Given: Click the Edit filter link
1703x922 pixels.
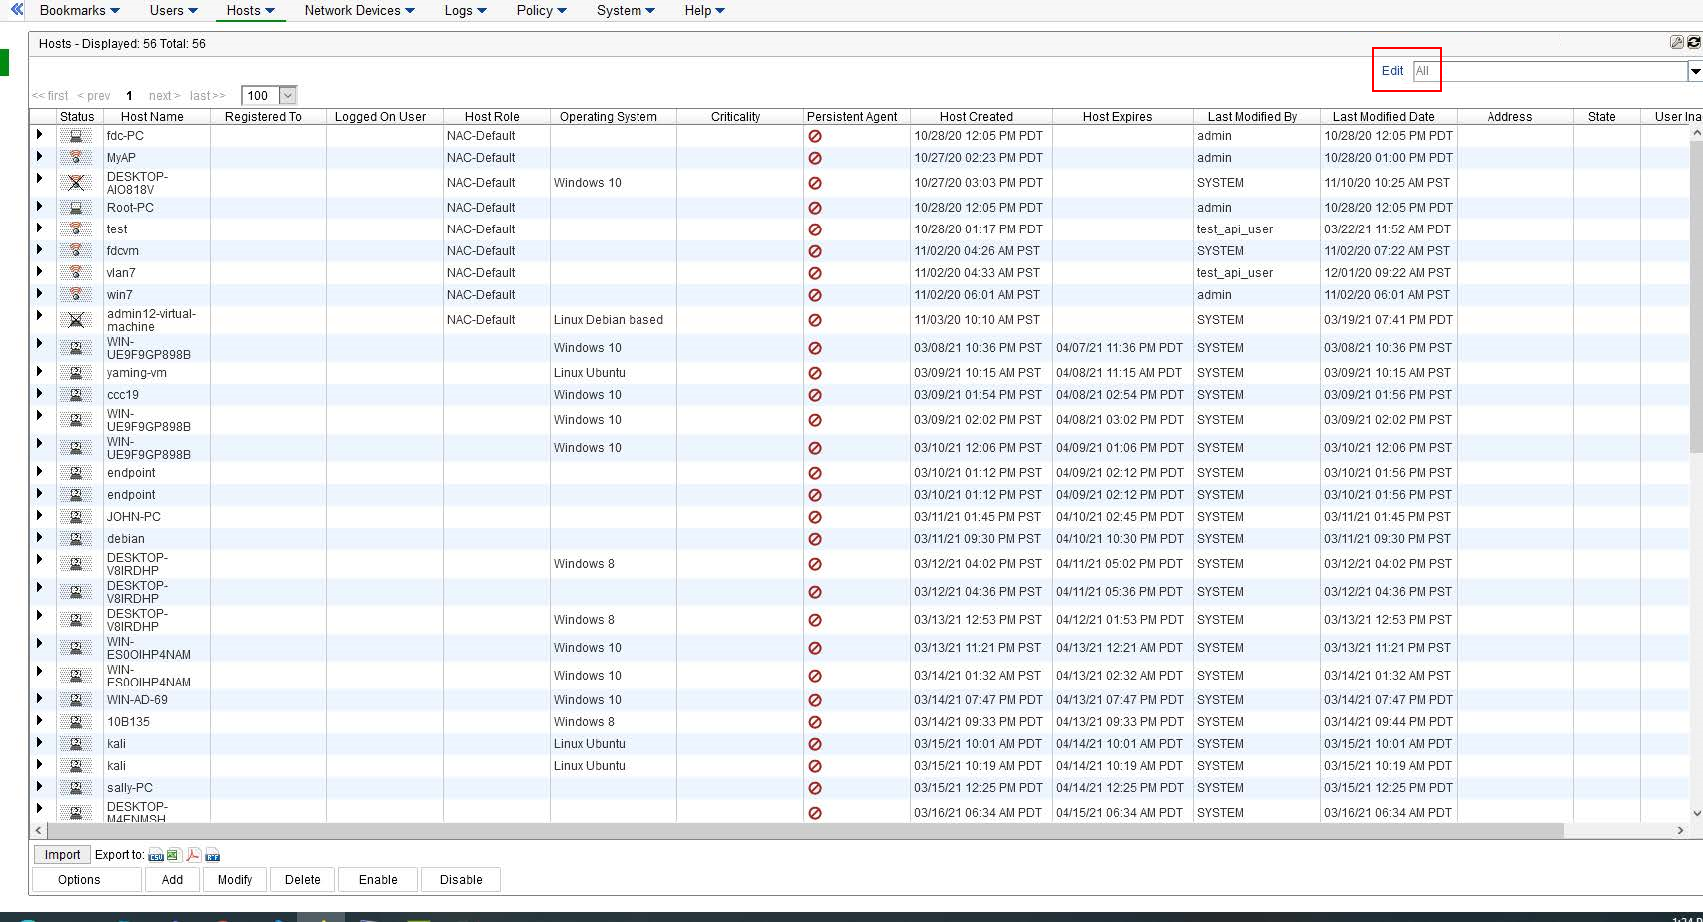Looking at the screenshot, I should coord(1392,71).
